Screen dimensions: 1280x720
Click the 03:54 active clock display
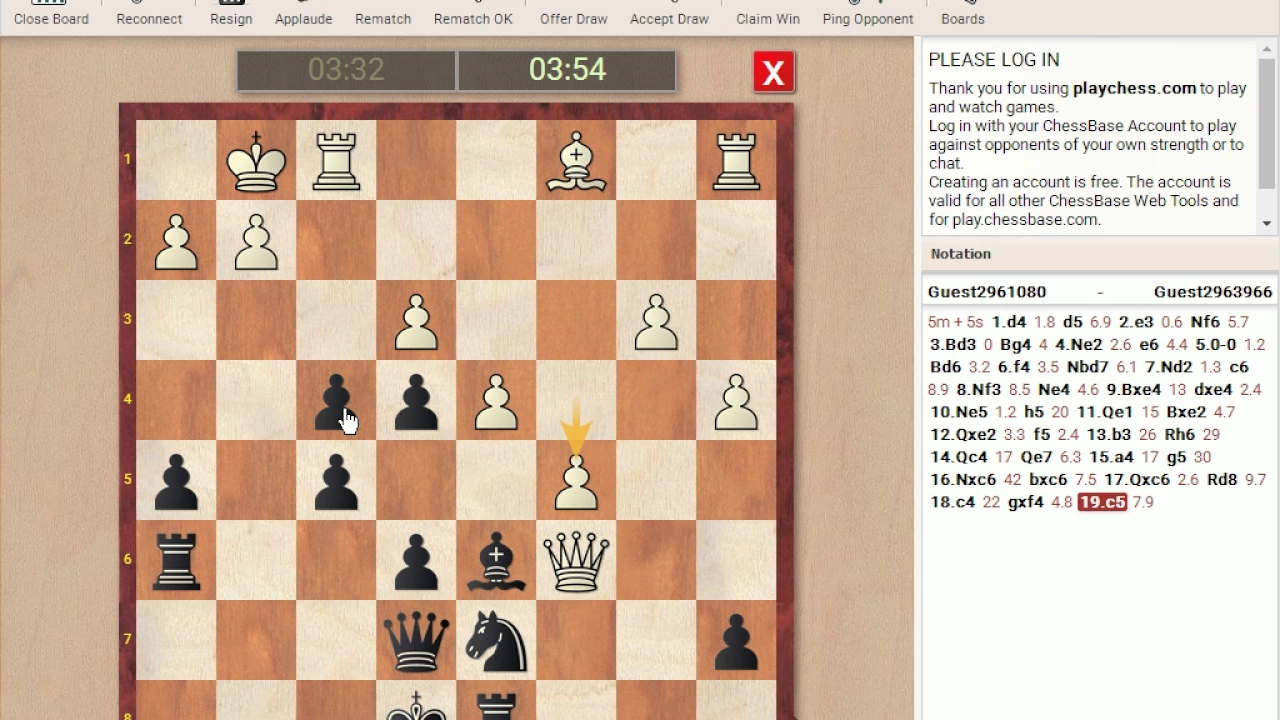pyautogui.click(x=567, y=70)
